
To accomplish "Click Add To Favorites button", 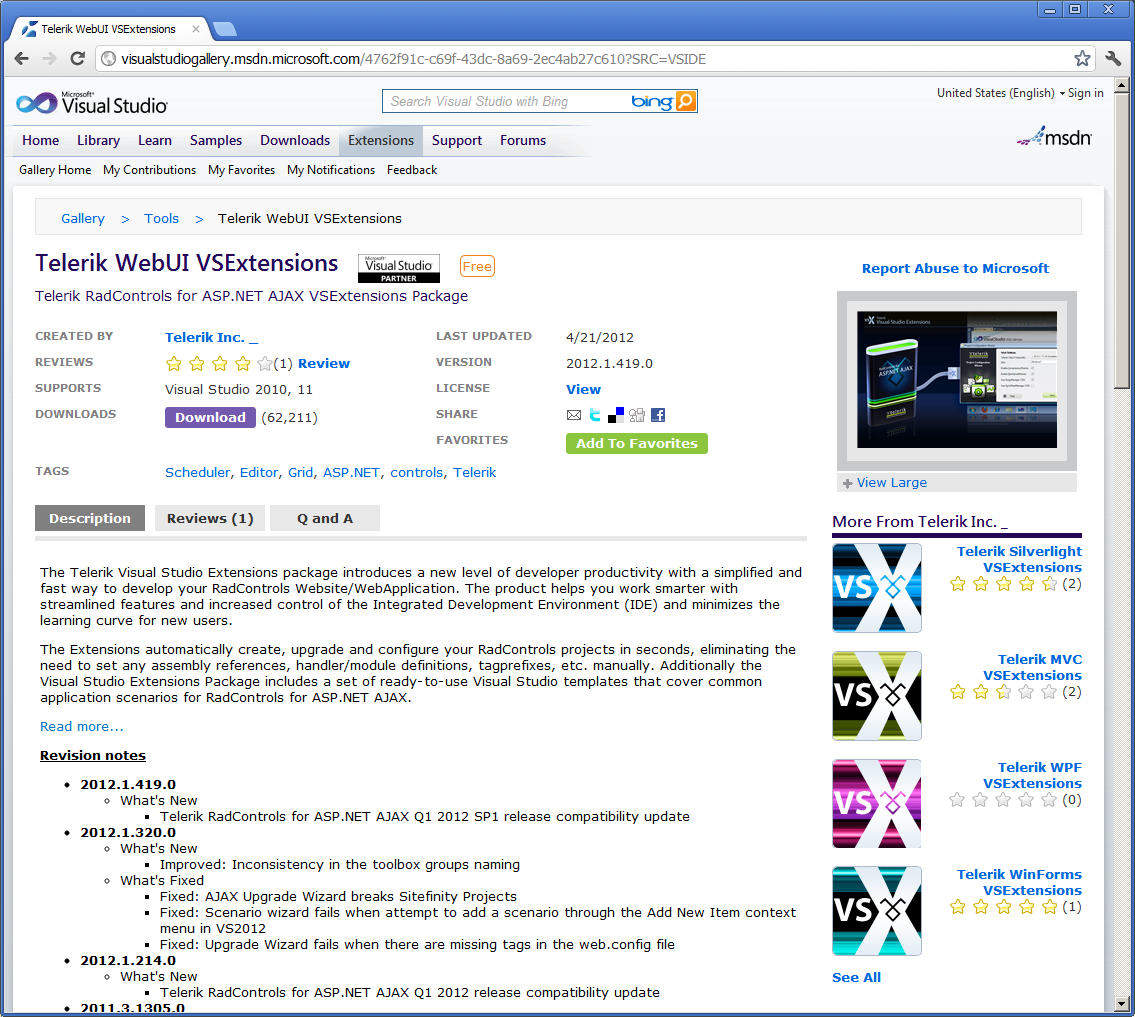I will coord(637,444).
